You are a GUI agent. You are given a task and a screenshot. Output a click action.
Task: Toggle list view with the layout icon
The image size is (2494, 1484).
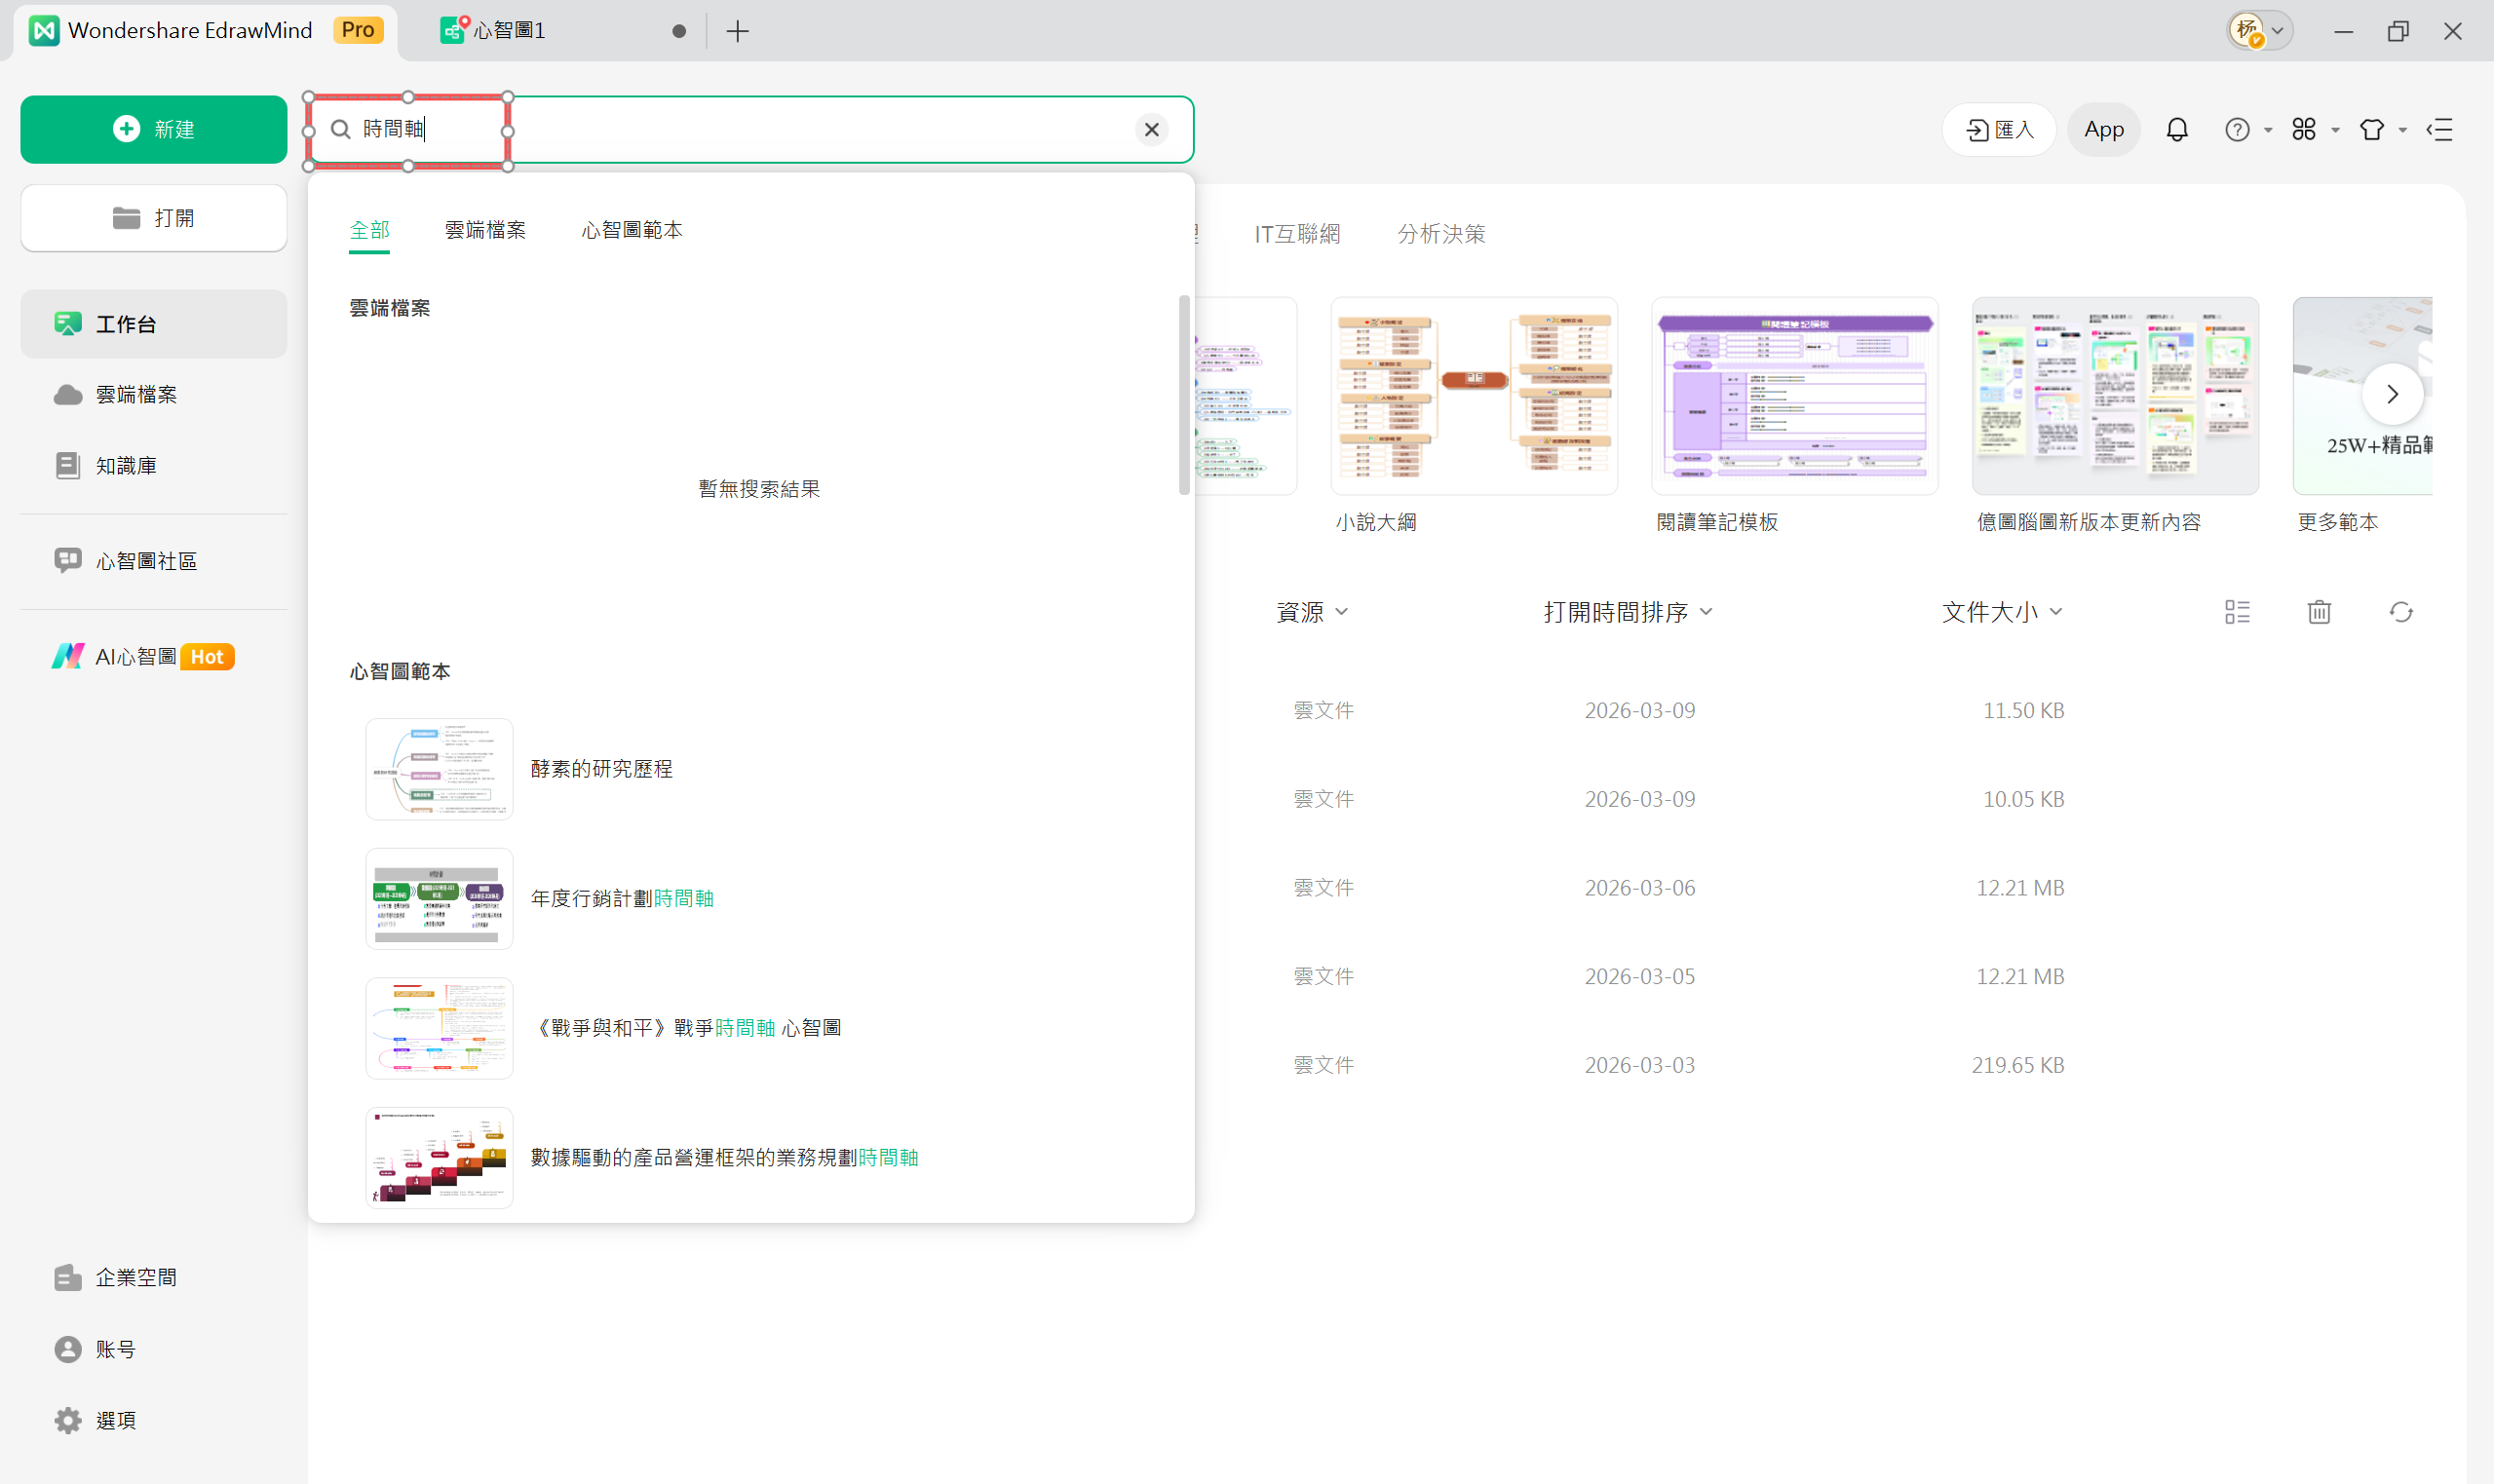click(2237, 611)
